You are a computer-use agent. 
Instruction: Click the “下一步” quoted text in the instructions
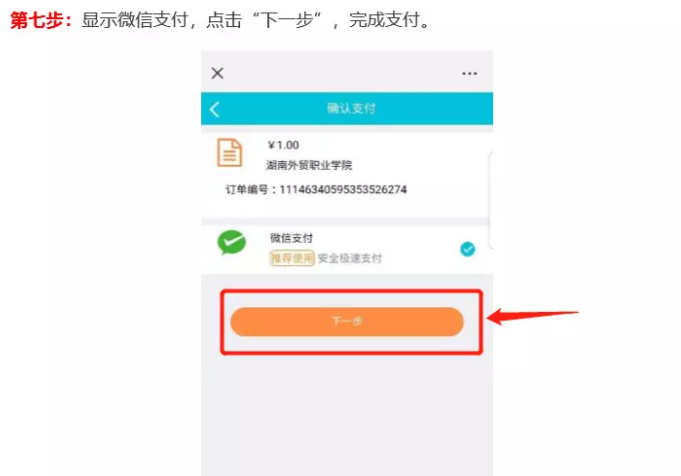coord(287,20)
